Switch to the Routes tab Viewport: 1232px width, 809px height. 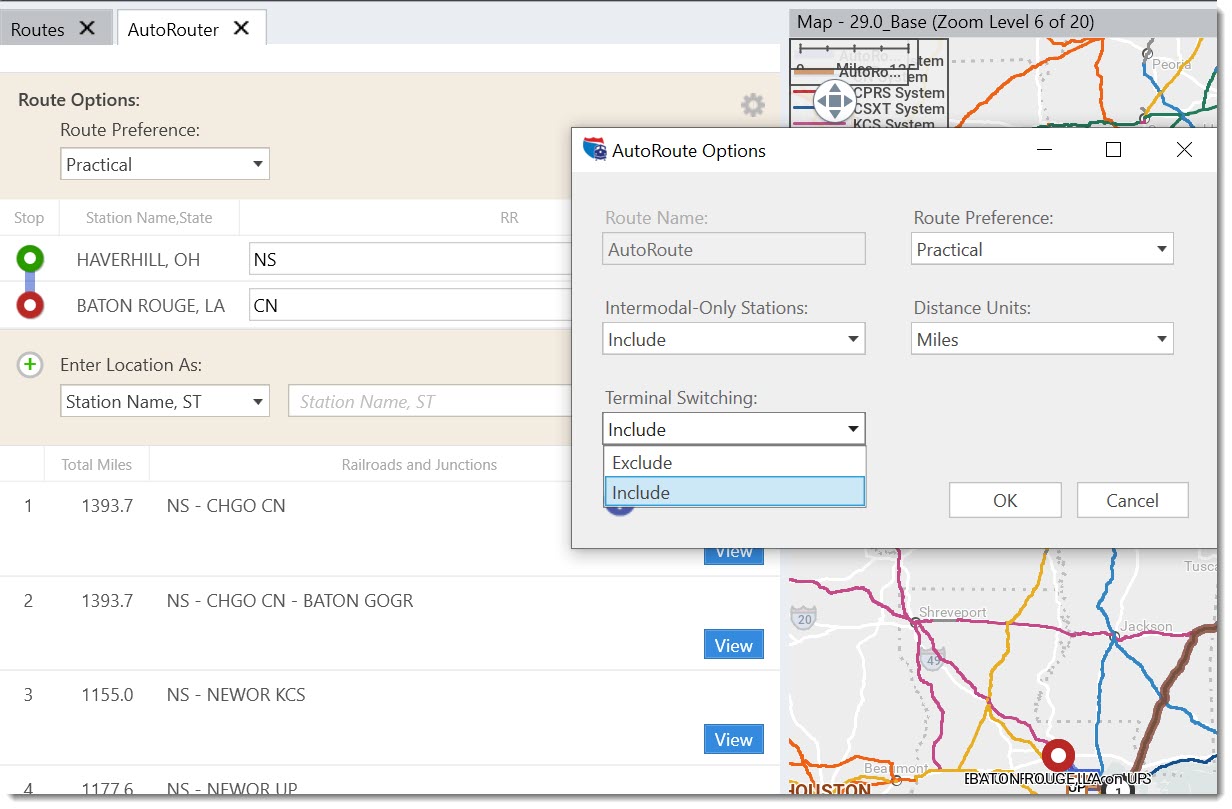[38, 30]
